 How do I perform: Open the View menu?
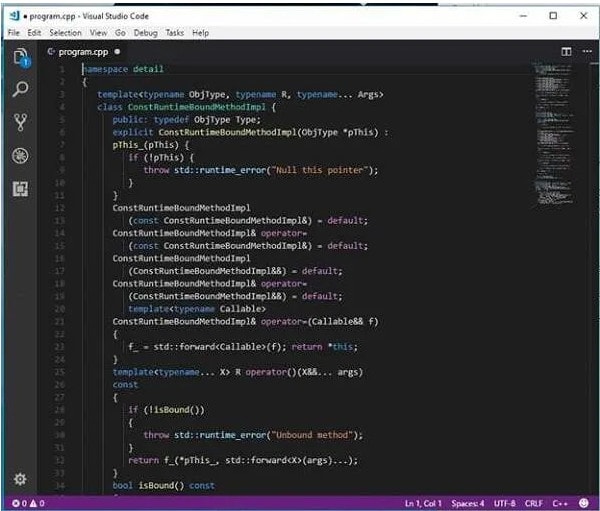[x=98, y=33]
